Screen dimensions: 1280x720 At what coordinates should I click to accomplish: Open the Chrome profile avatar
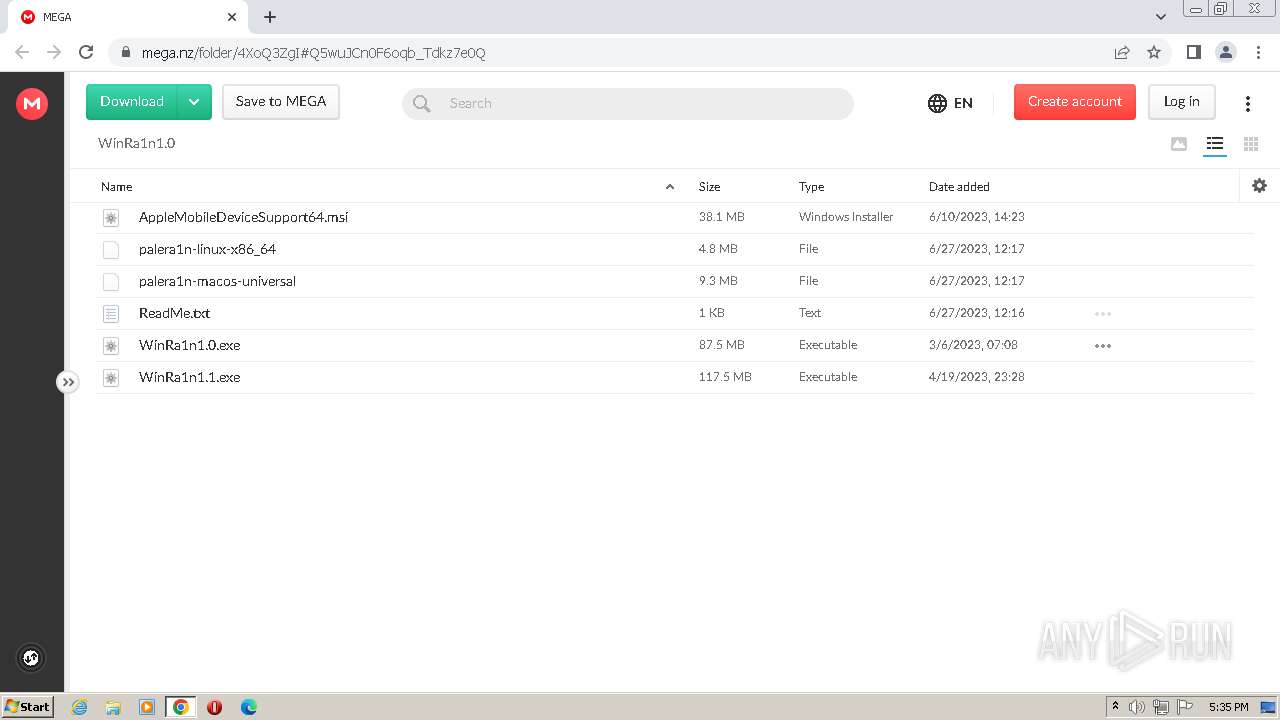click(x=1226, y=52)
